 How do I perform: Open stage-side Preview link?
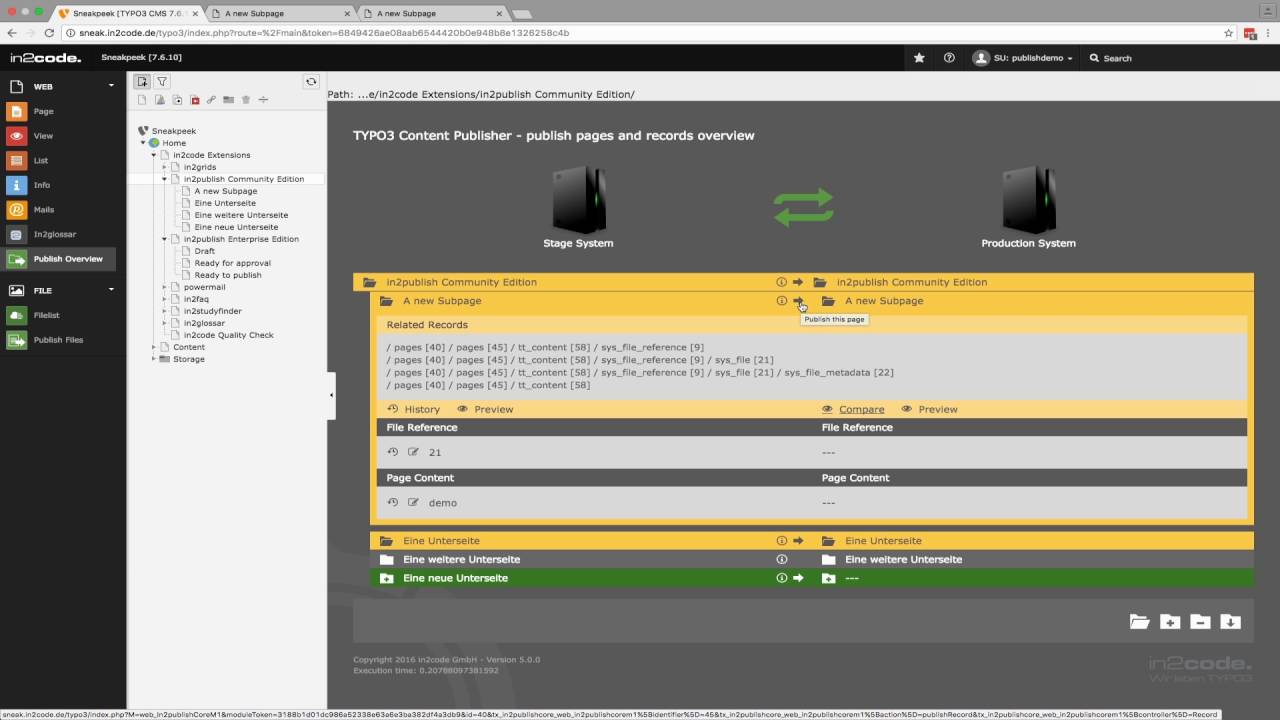tap(485, 409)
